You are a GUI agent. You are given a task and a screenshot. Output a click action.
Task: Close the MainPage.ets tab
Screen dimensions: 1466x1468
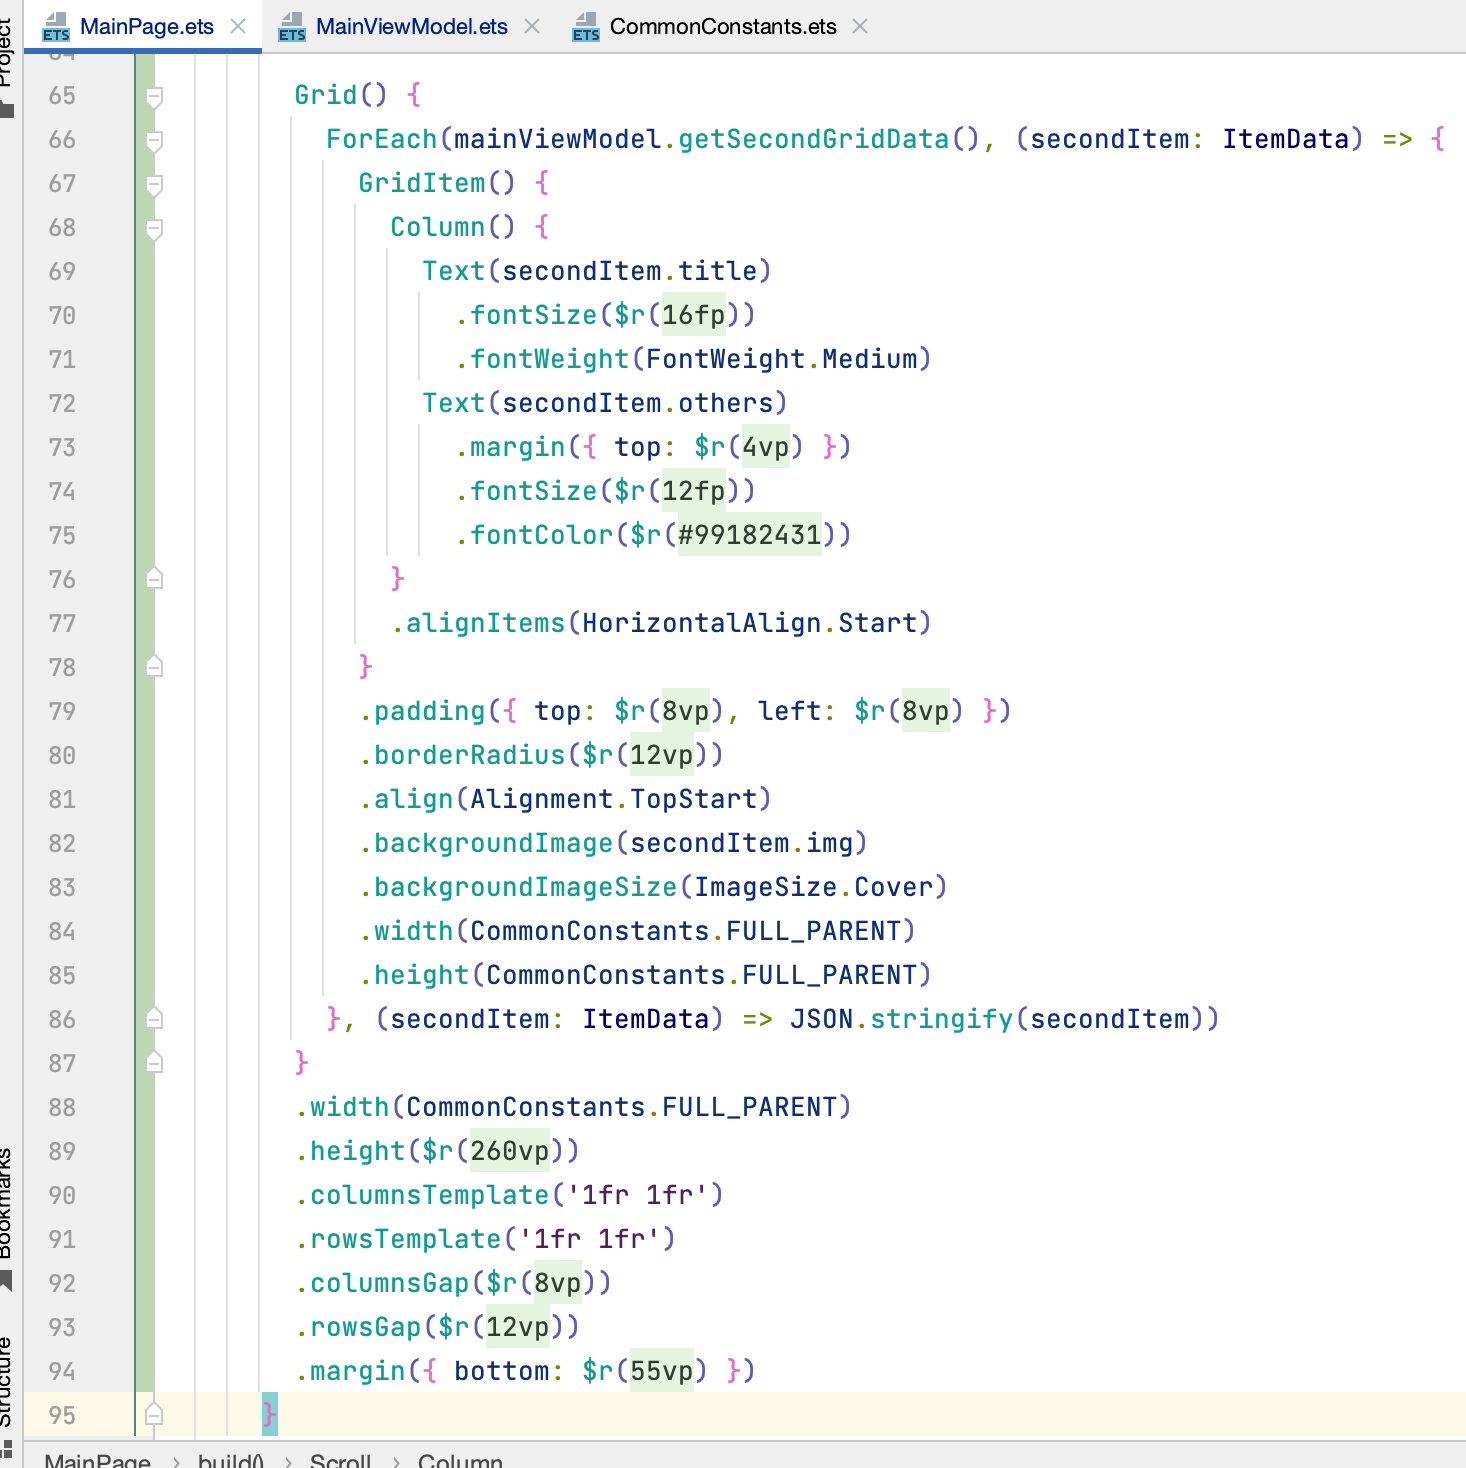coord(238,26)
